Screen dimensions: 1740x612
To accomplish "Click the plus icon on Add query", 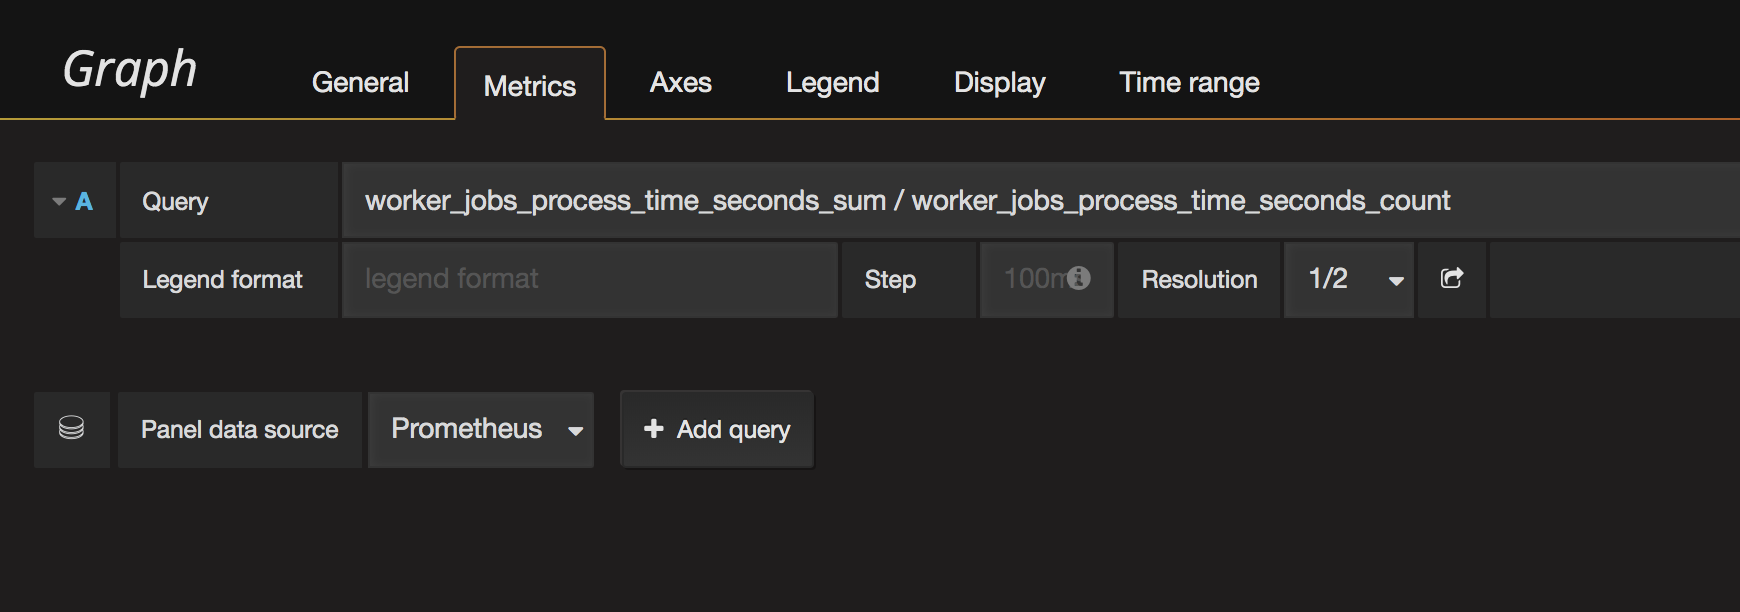I will point(654,429).
